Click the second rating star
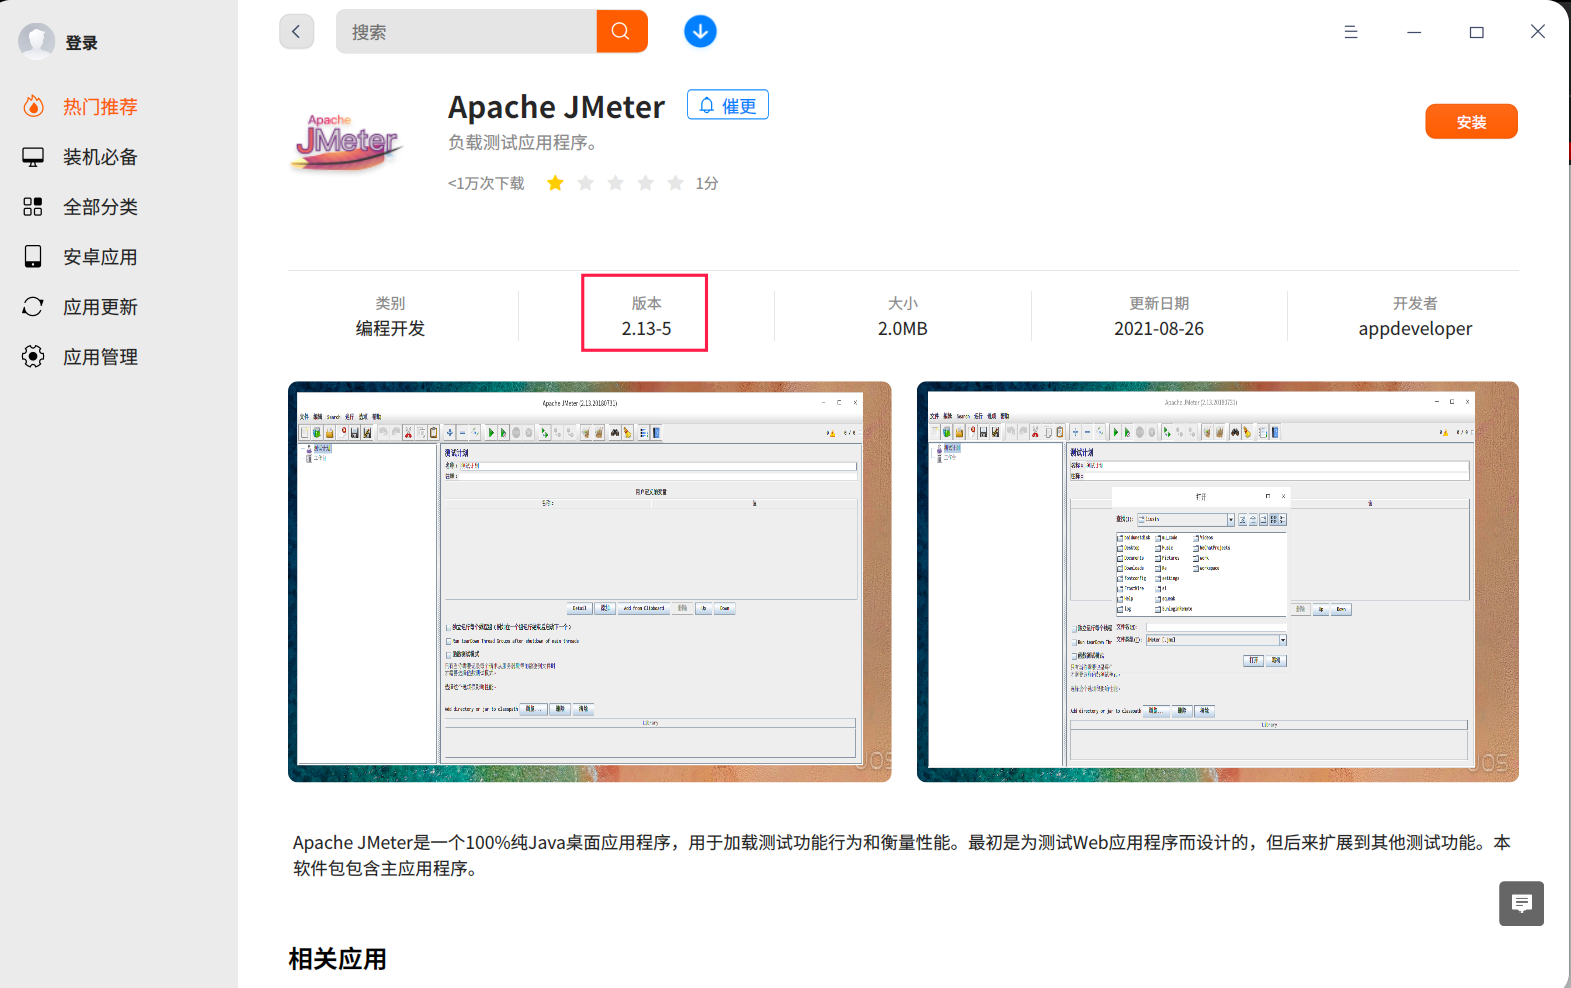 tap(585, 183)
